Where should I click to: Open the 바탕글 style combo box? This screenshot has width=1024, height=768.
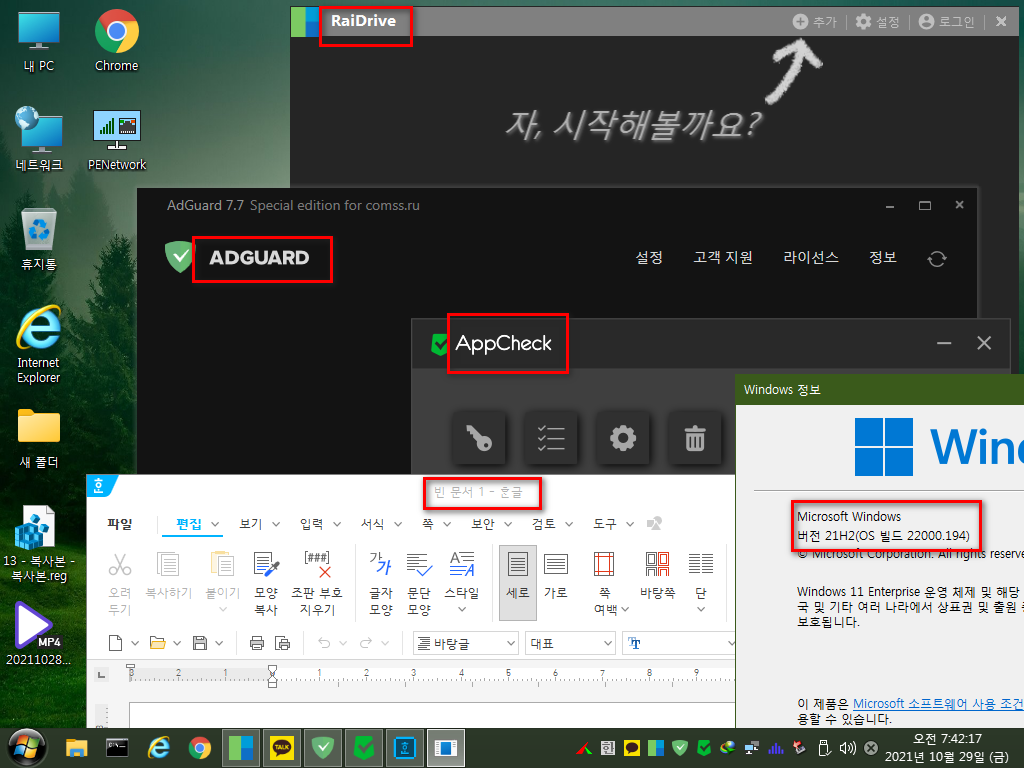466,643
